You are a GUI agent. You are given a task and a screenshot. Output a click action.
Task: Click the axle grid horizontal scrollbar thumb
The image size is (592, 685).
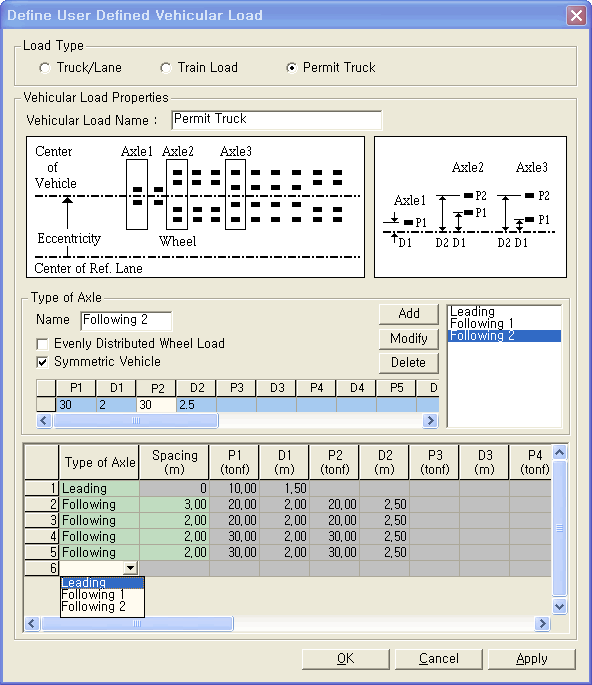136,420
